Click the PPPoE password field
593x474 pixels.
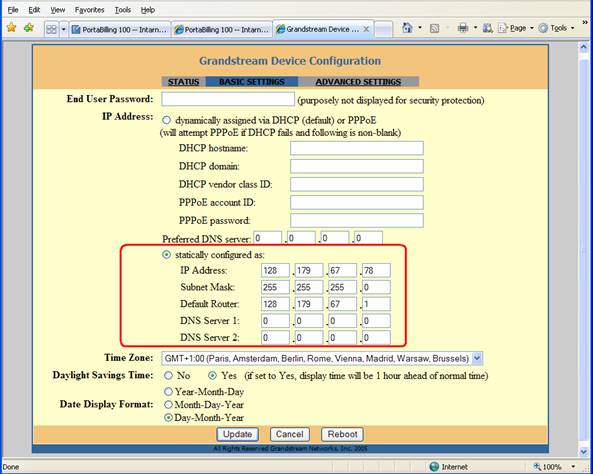click(x=357, y=221)
